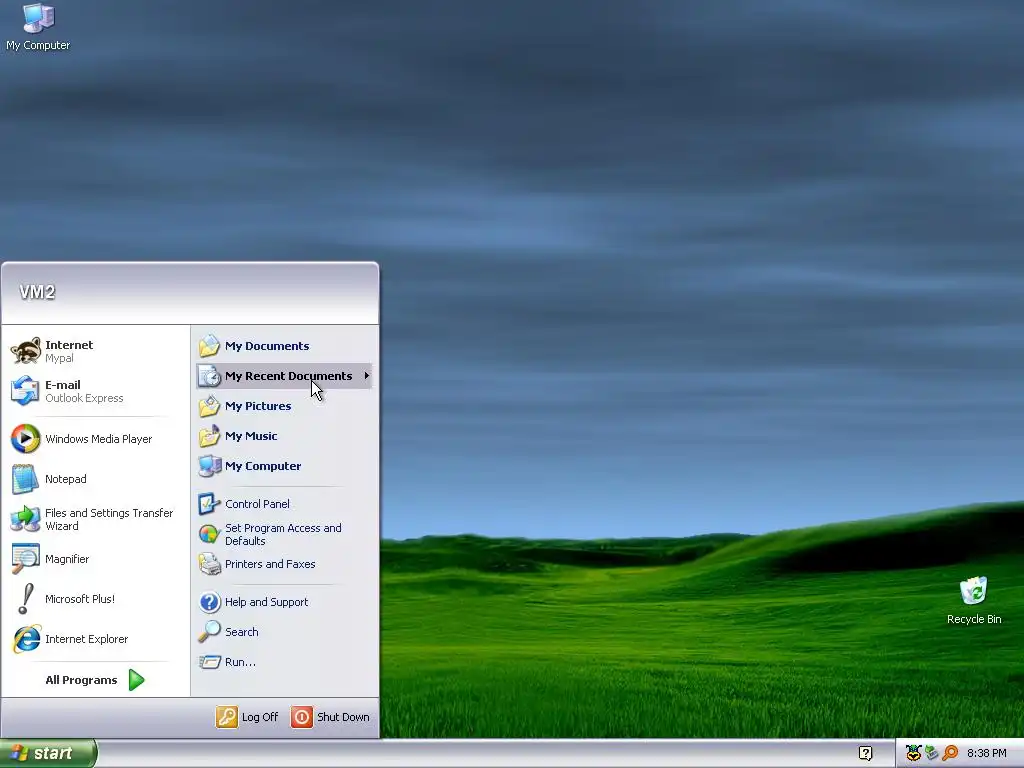Screen dimensions: 1024x768
Task: Click the Shut Down label
Action: point(343,717)
